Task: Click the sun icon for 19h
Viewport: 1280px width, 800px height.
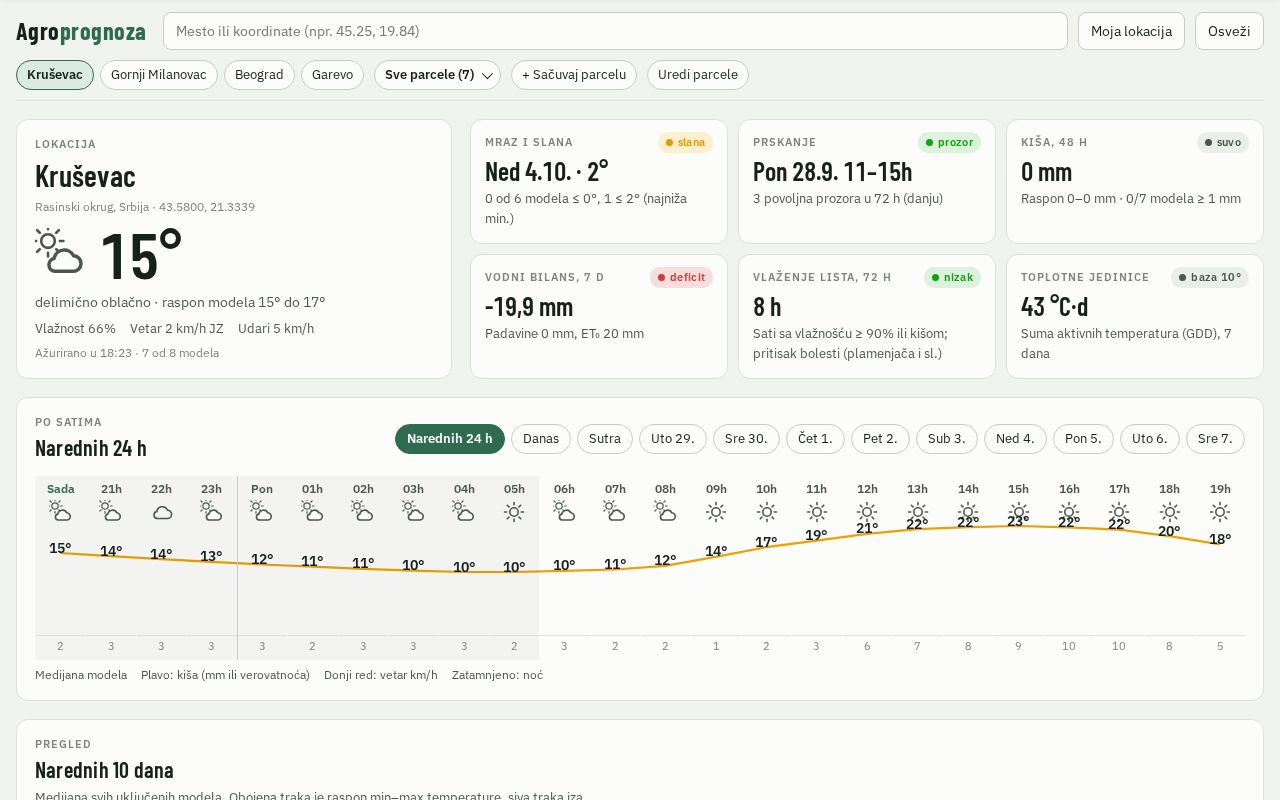Action: coord(1220,512)
